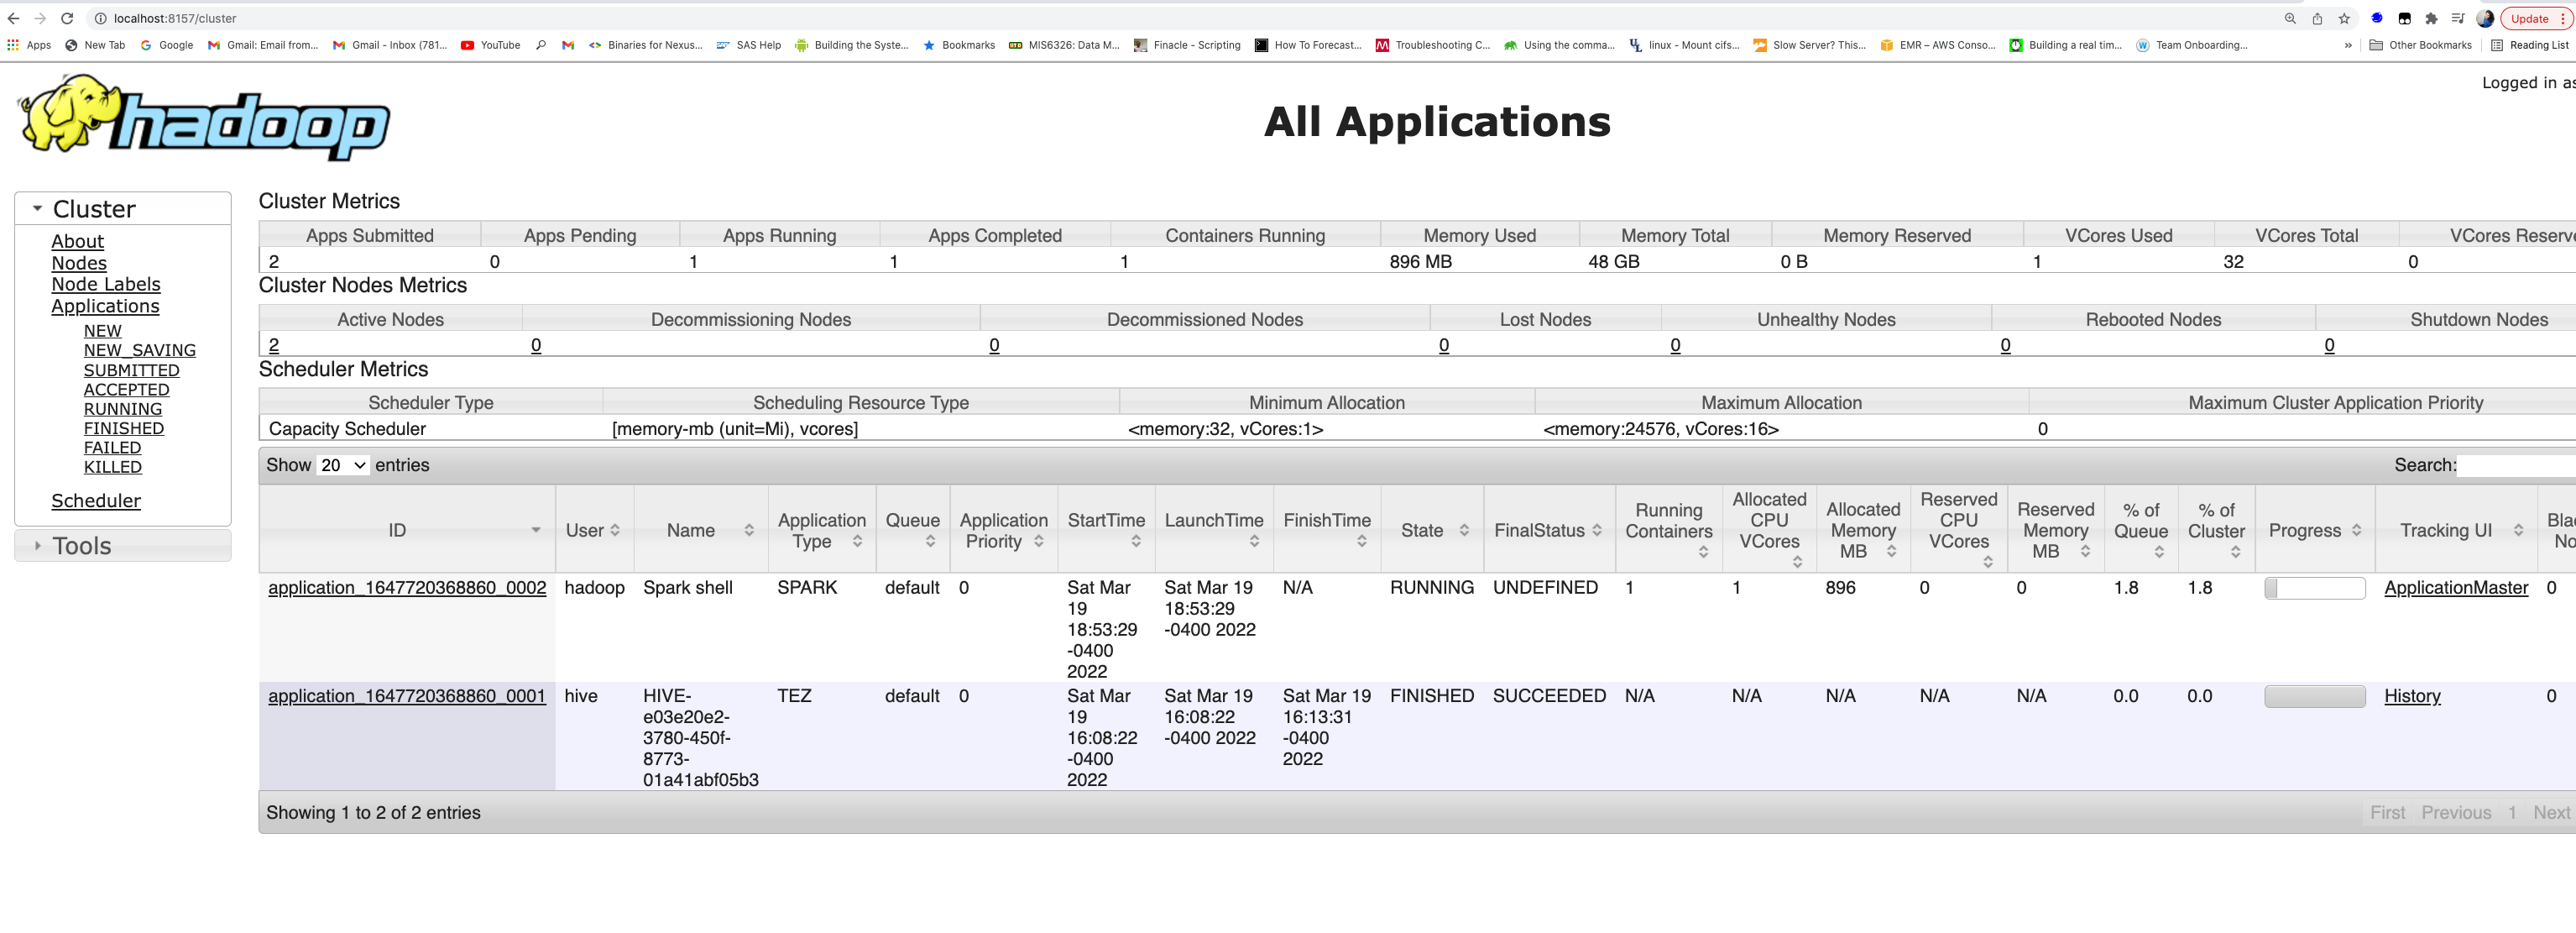Screen dimensions: 2576x933
Task: Open the History tracking link
Action: (2412, 696)
